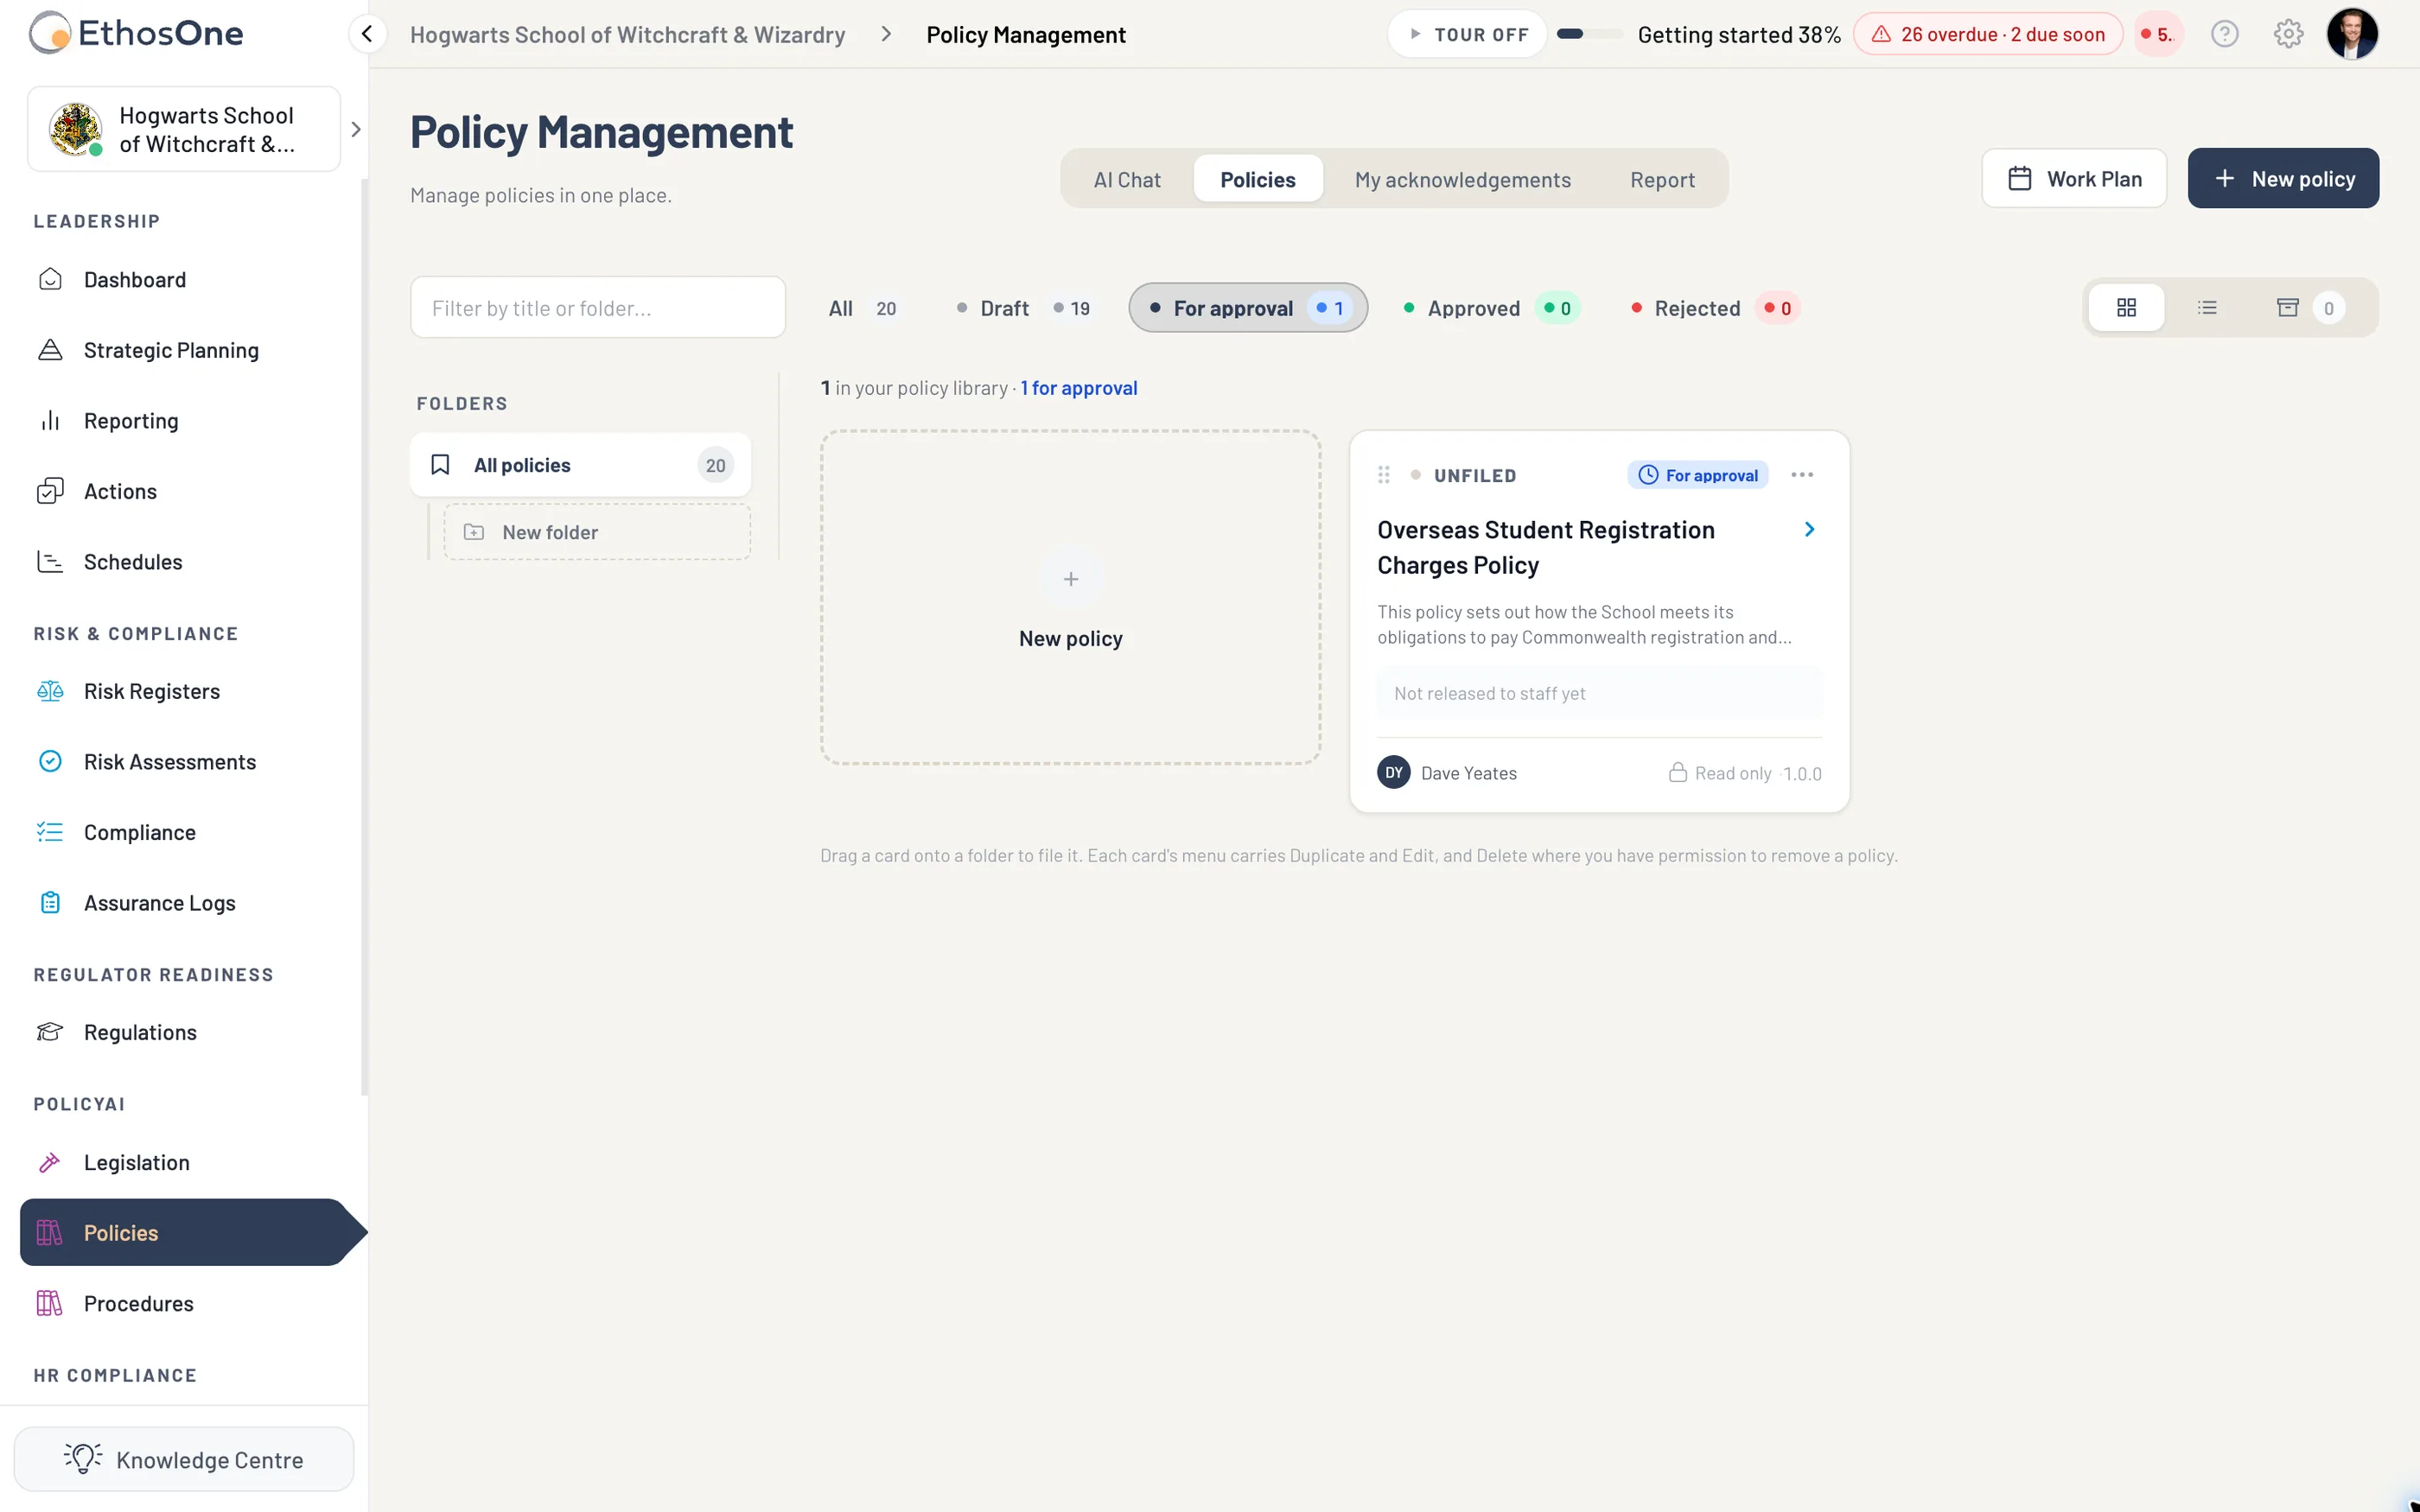Viewport: 2420px width, 1512px height.
Task: Click the dark New policy button
Action: tap(2283, 179)
